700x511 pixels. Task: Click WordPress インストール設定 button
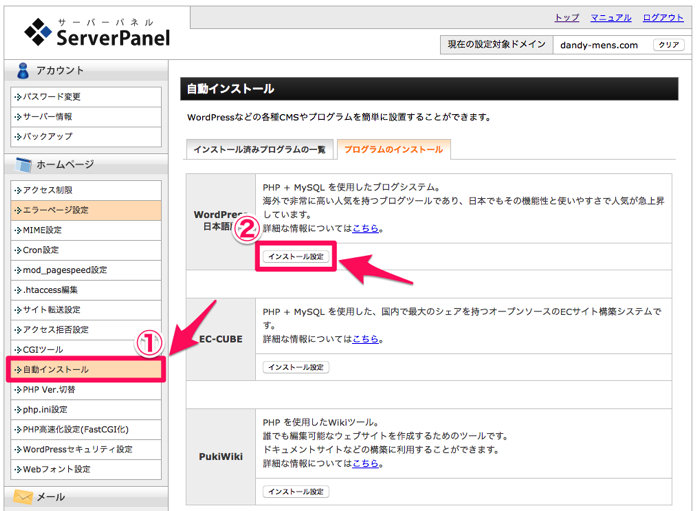tap(296, 257)
